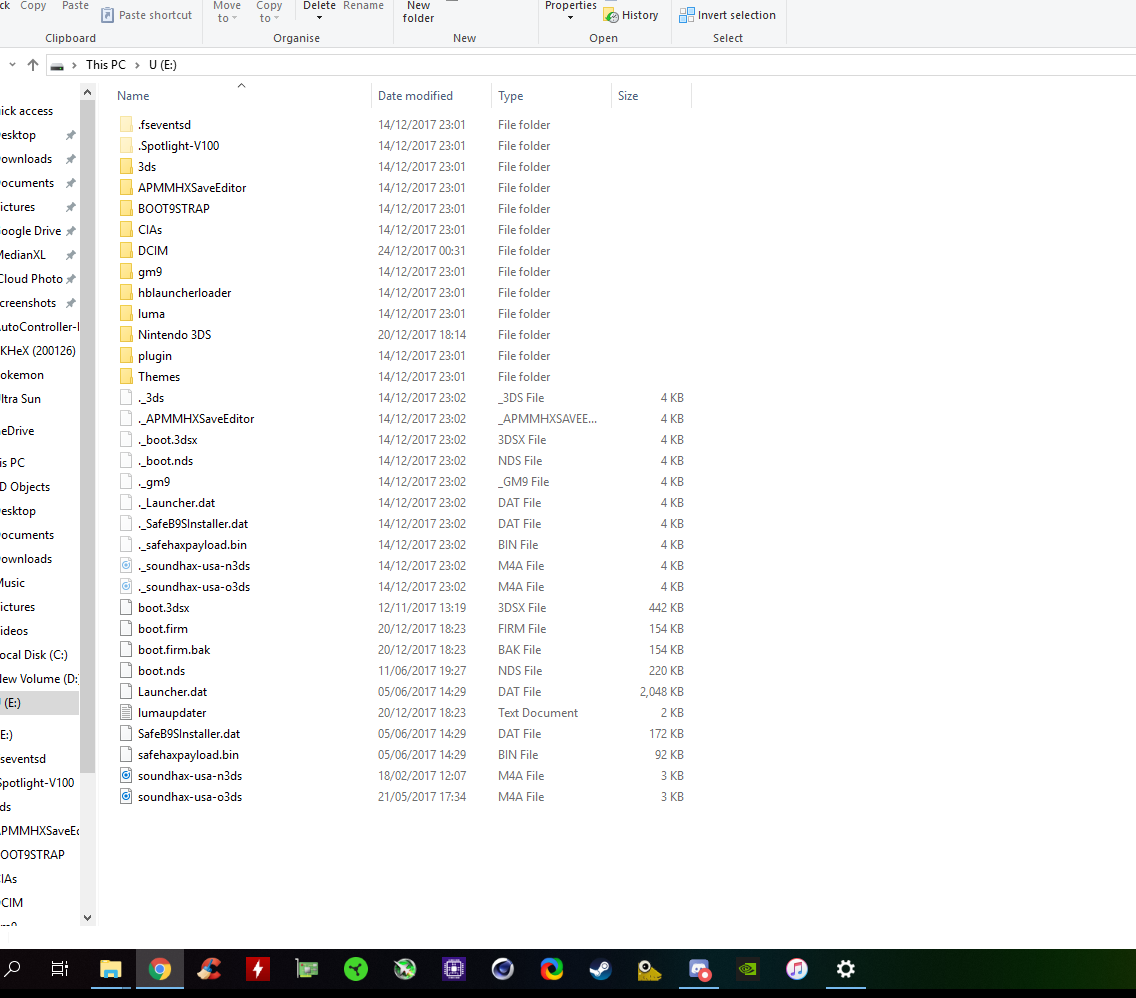The image size is (1136, 998).
Task: Open the .fseventsd folder
Action: coord(164,125)
